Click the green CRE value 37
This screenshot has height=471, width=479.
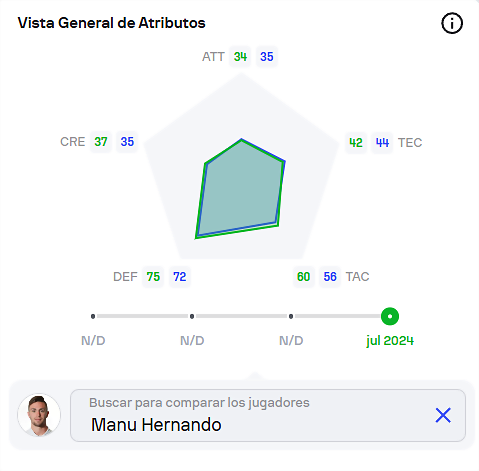(101, 142)
